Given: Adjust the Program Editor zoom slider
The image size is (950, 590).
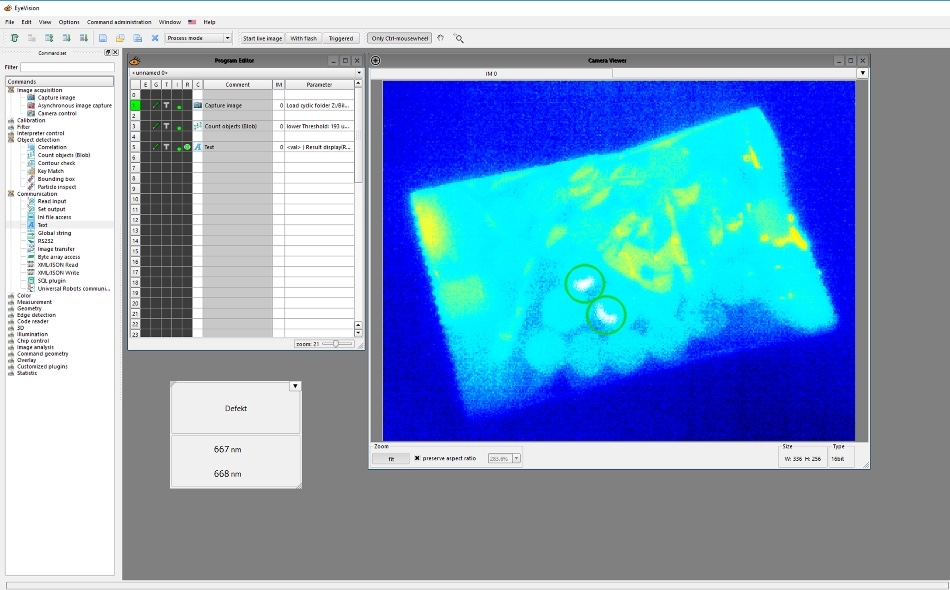Looking at the screenshot, I should click(337, 343).
